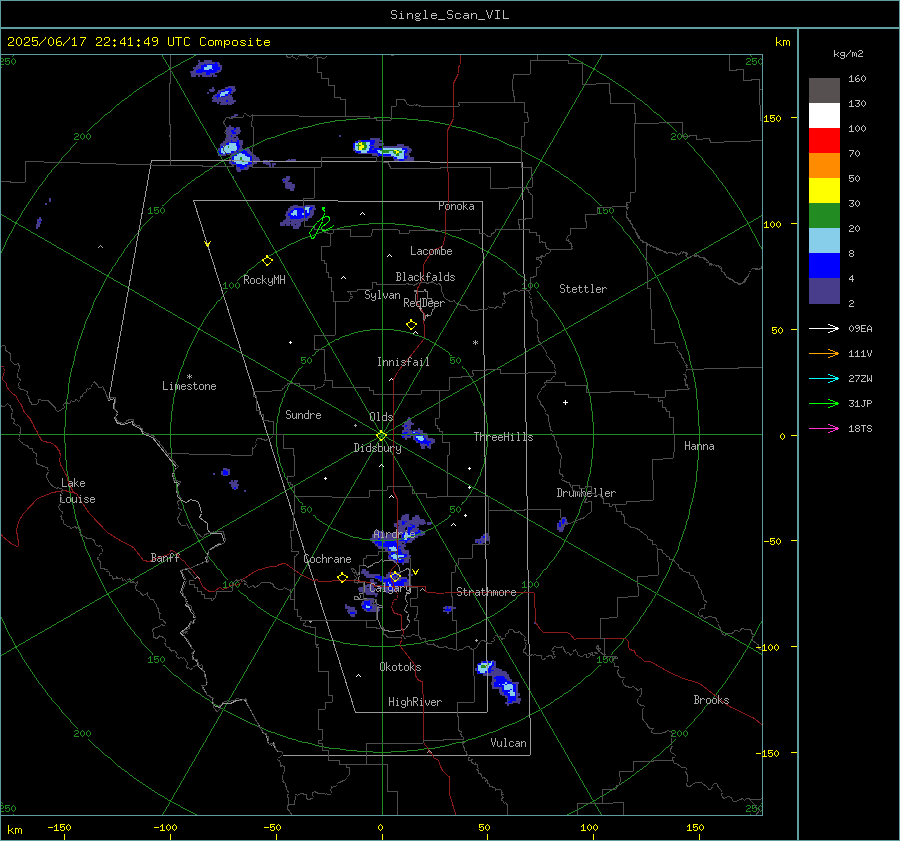900x841 pixels.
Task: Click the gray 160 kg/m2 legend swatch
Action: click(x=824, y=91)
